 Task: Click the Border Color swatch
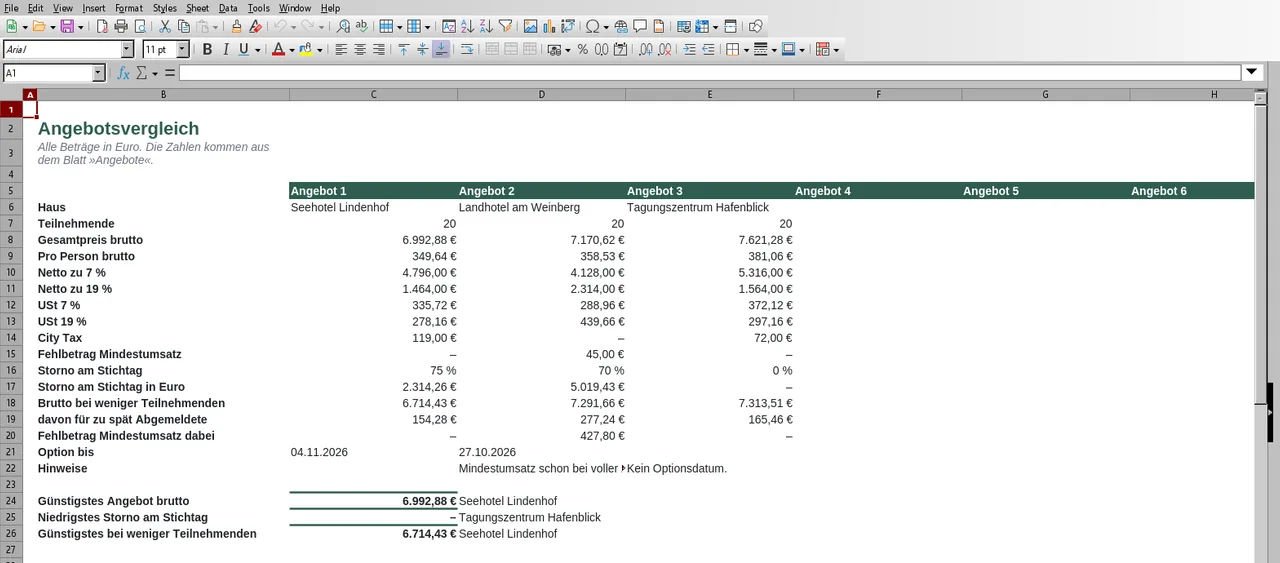point(788,49)
